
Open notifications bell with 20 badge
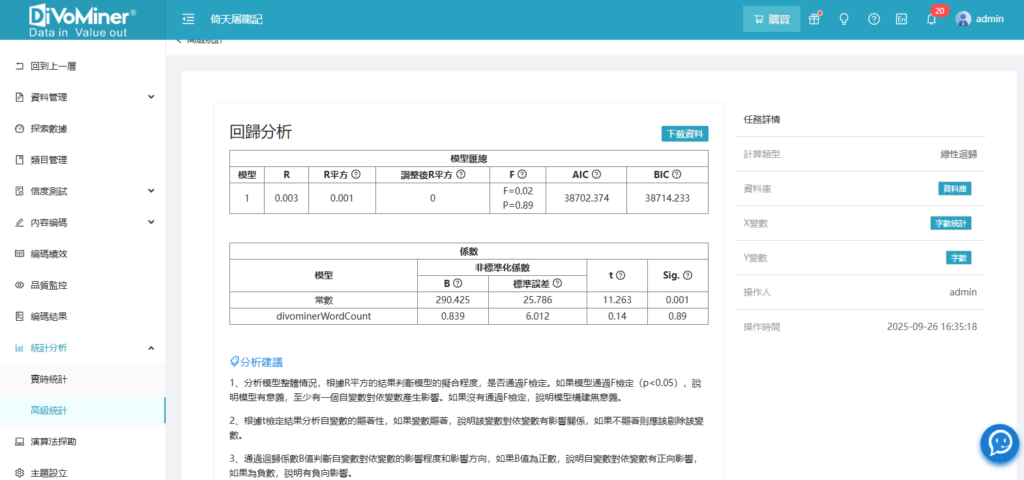pos(931,19)
